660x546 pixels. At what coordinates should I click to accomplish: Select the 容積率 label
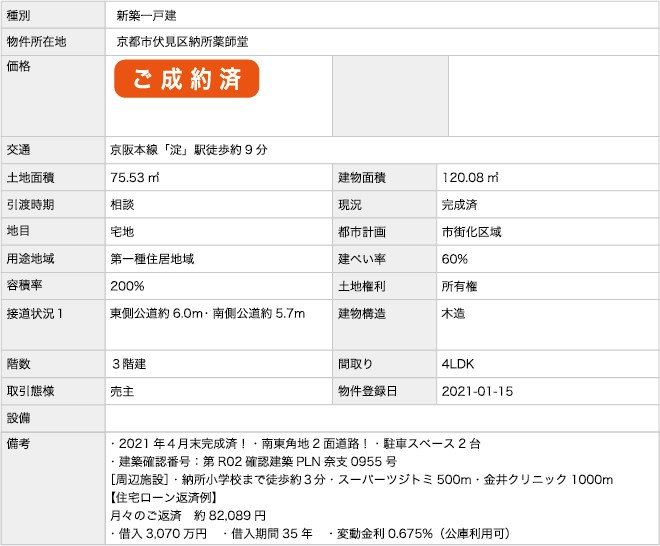tap(24, 285)
